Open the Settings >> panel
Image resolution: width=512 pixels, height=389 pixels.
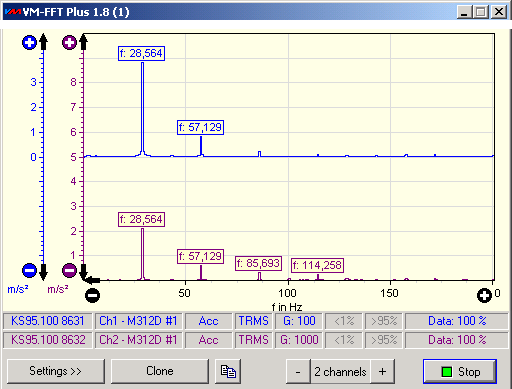(x=56, y=371)
